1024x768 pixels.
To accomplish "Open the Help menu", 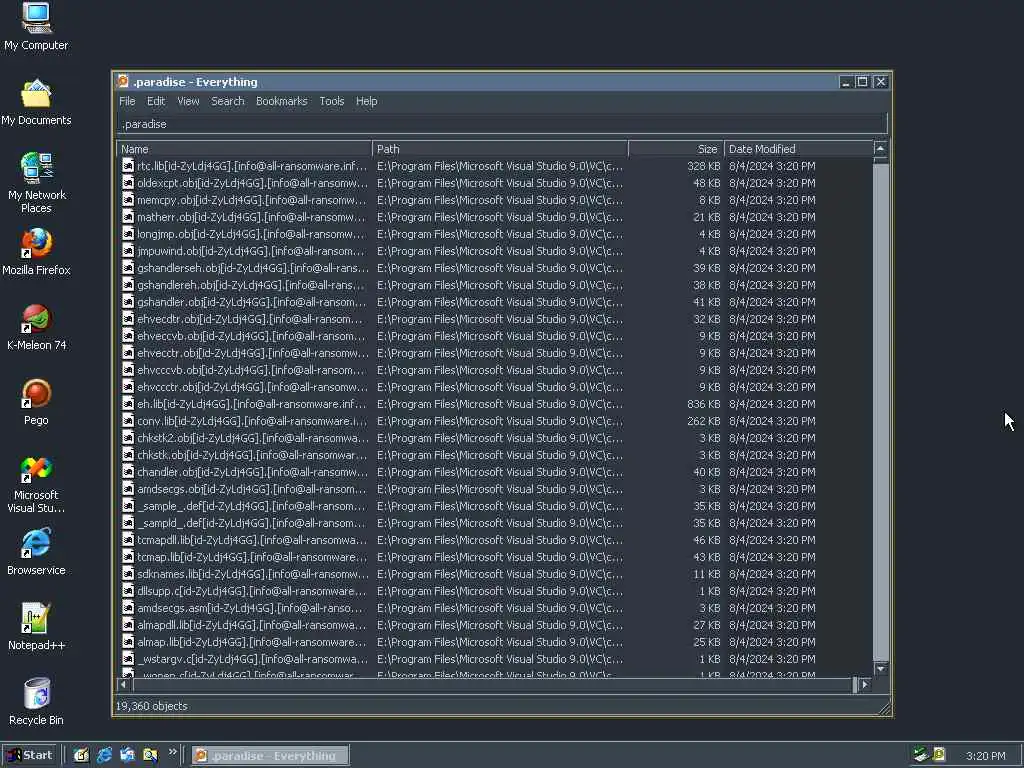I will (366, 101).
